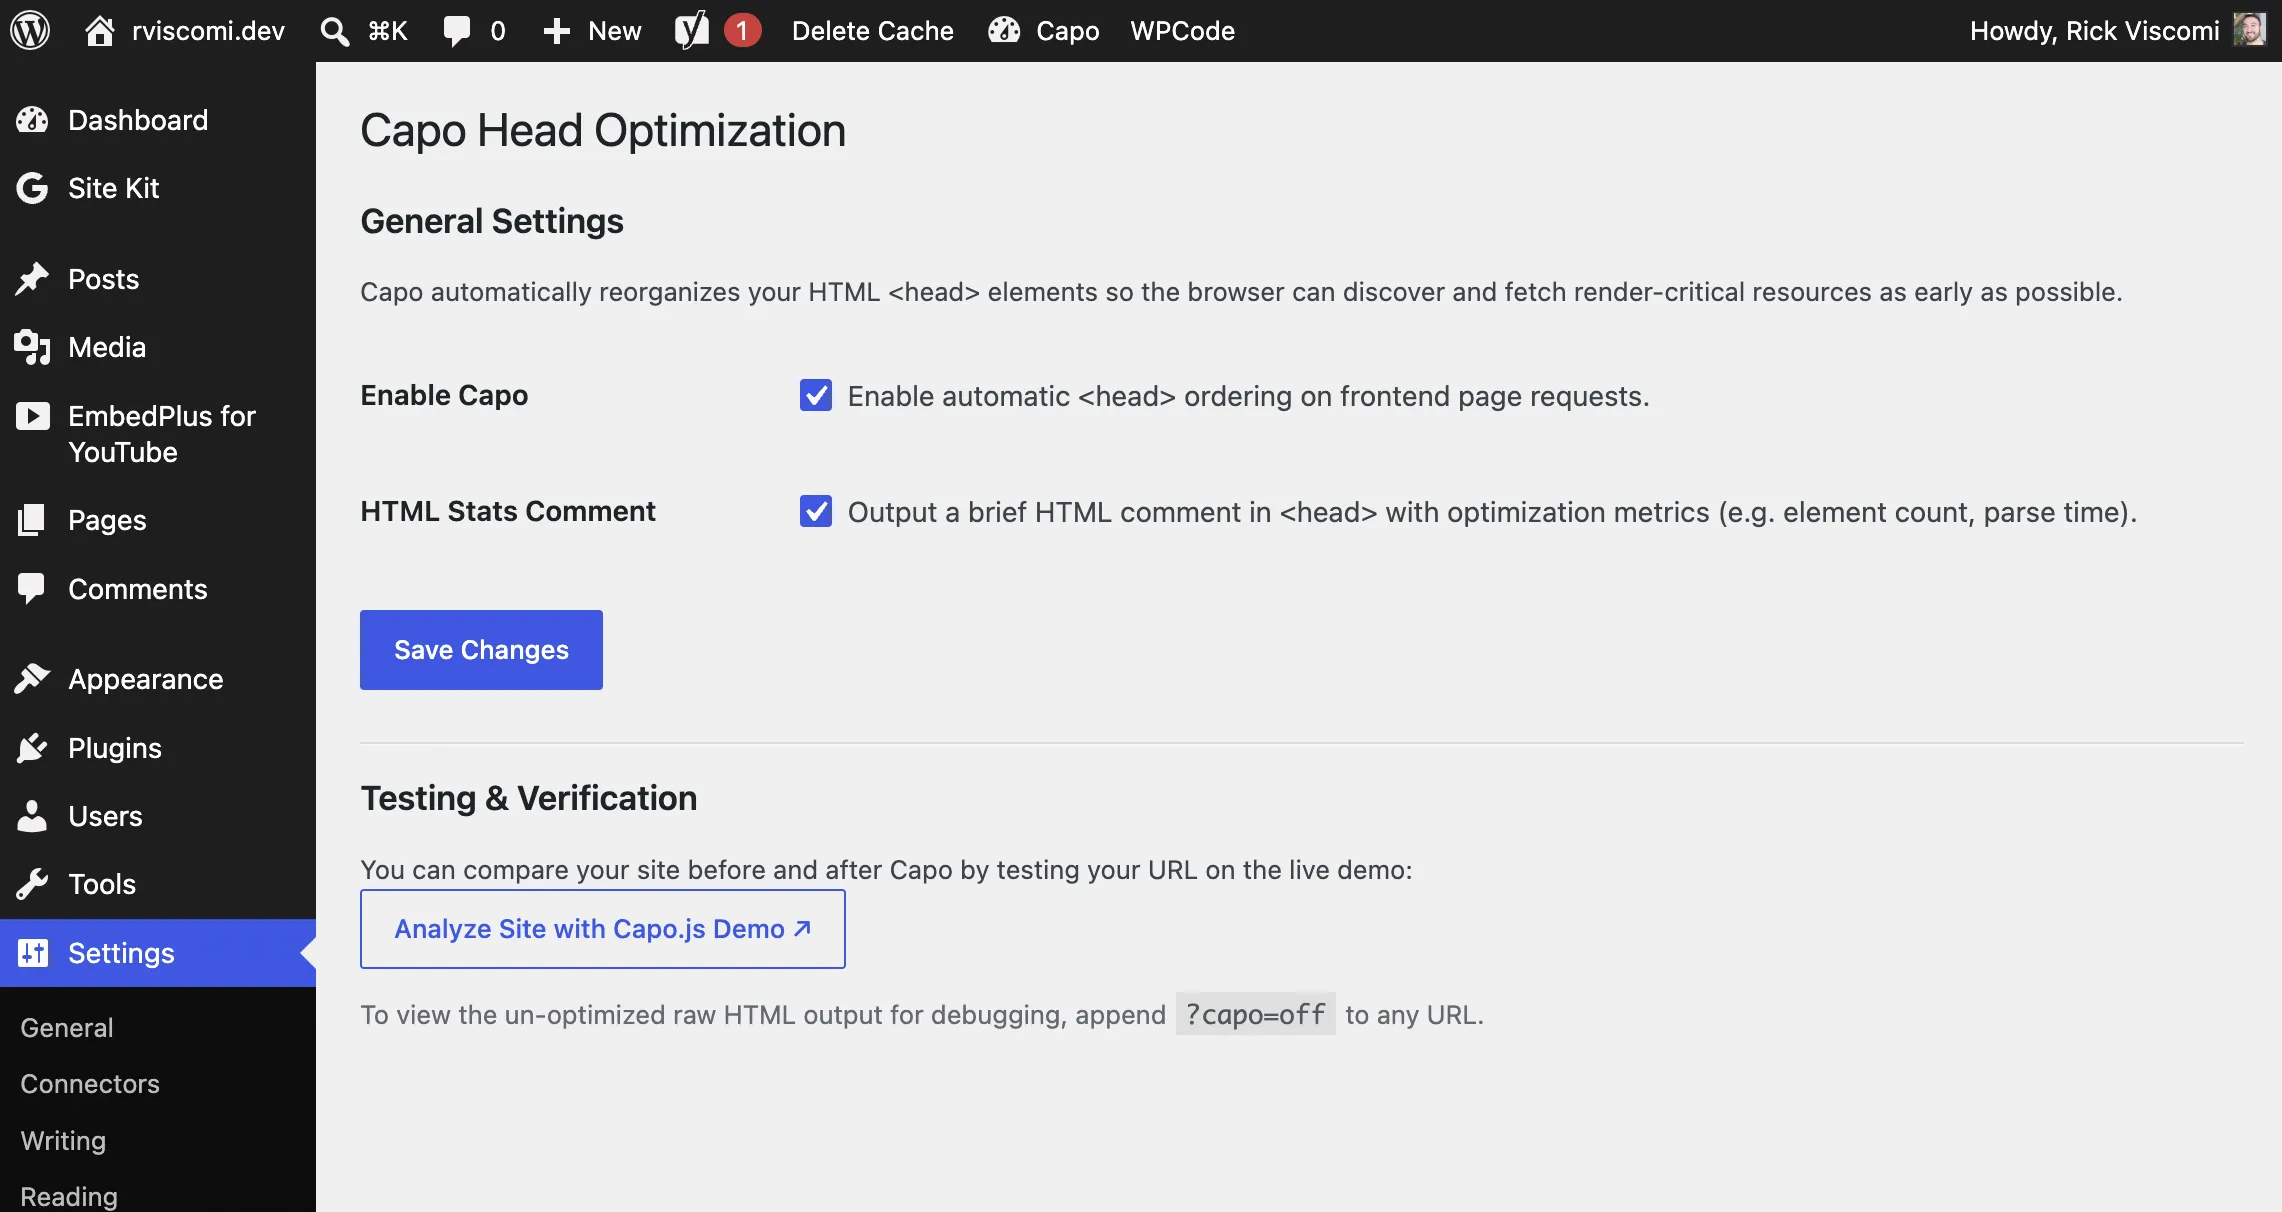Screen dimensions: 2282x1212
Task: Open the ⌘K command palette shortcut
Action: click(387, 31)
